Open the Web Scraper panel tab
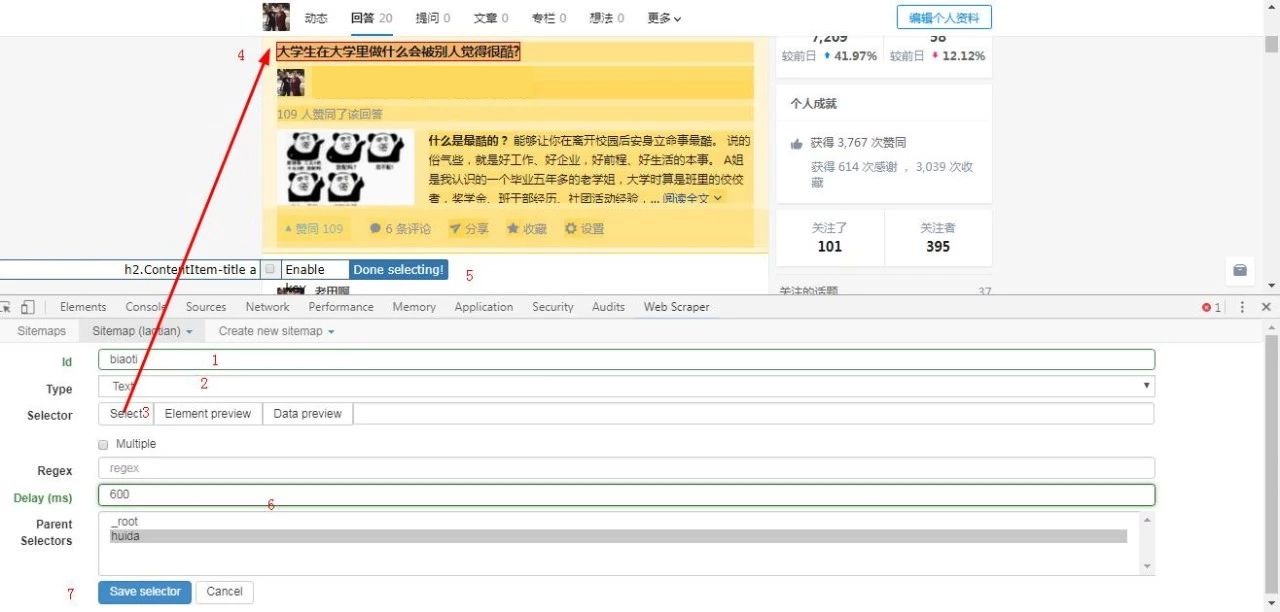This screenshot has width=1280, height=612. tap(675, 307)
